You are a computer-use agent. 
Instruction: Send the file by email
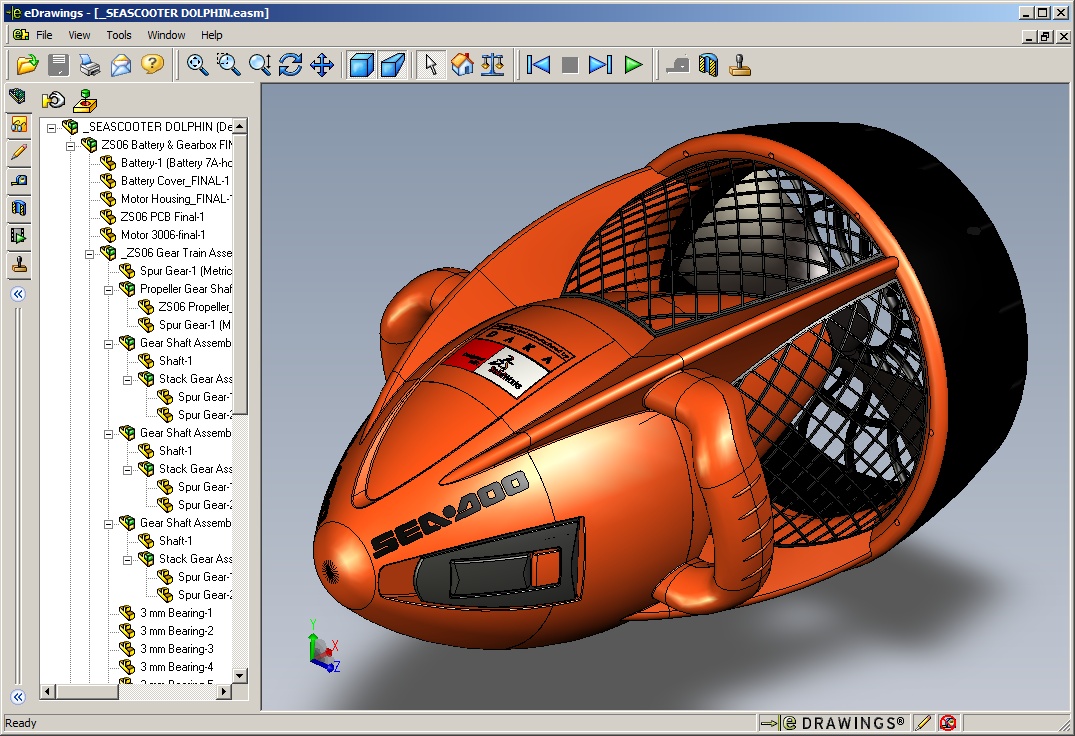[121, 65]
